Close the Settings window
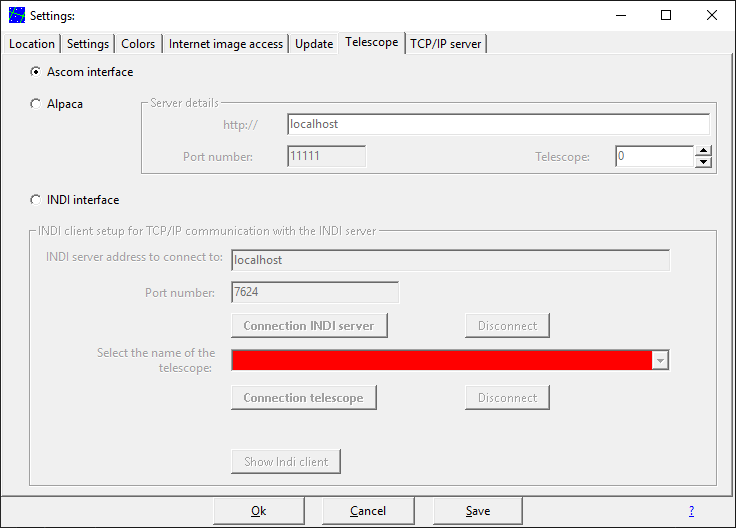The image size is (736, 528). (x=712, y=15)
